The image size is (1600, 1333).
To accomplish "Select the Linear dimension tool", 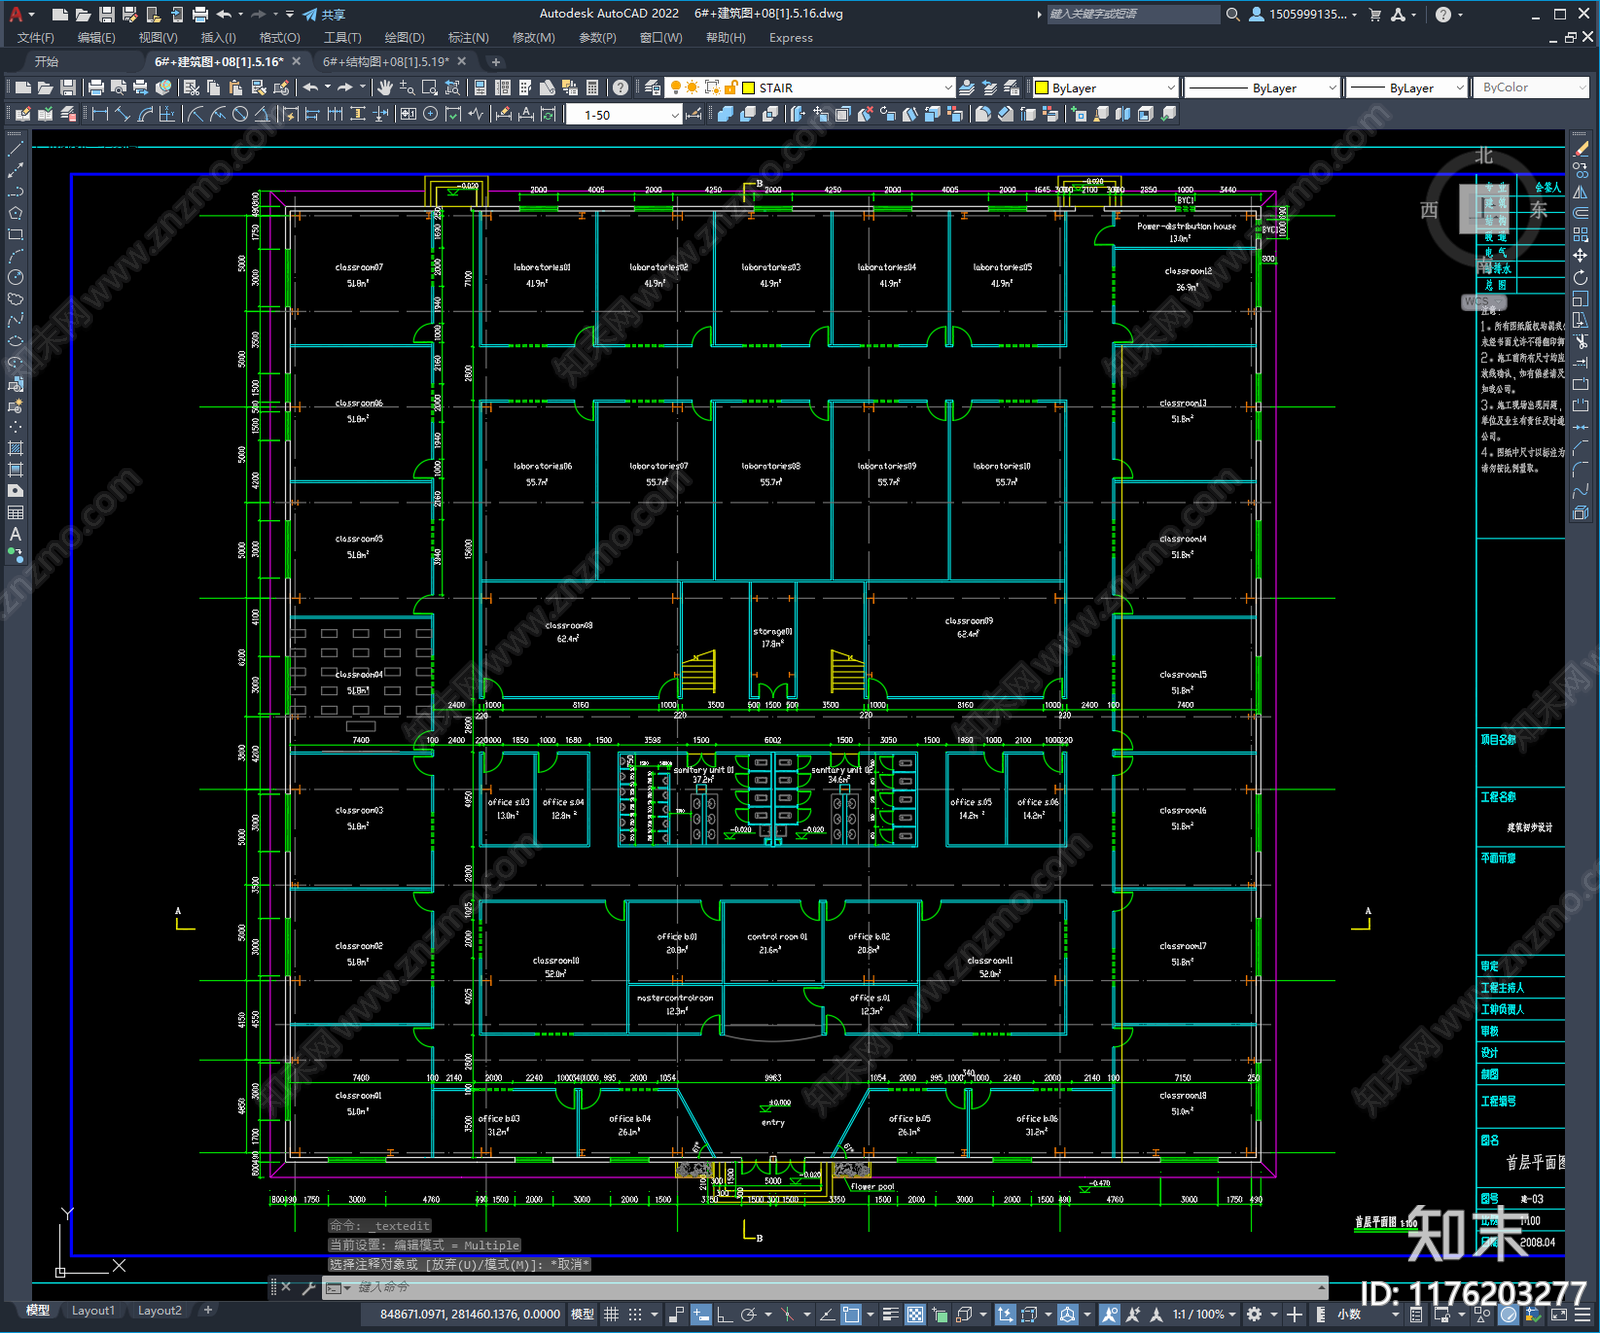I will (100, 114).
